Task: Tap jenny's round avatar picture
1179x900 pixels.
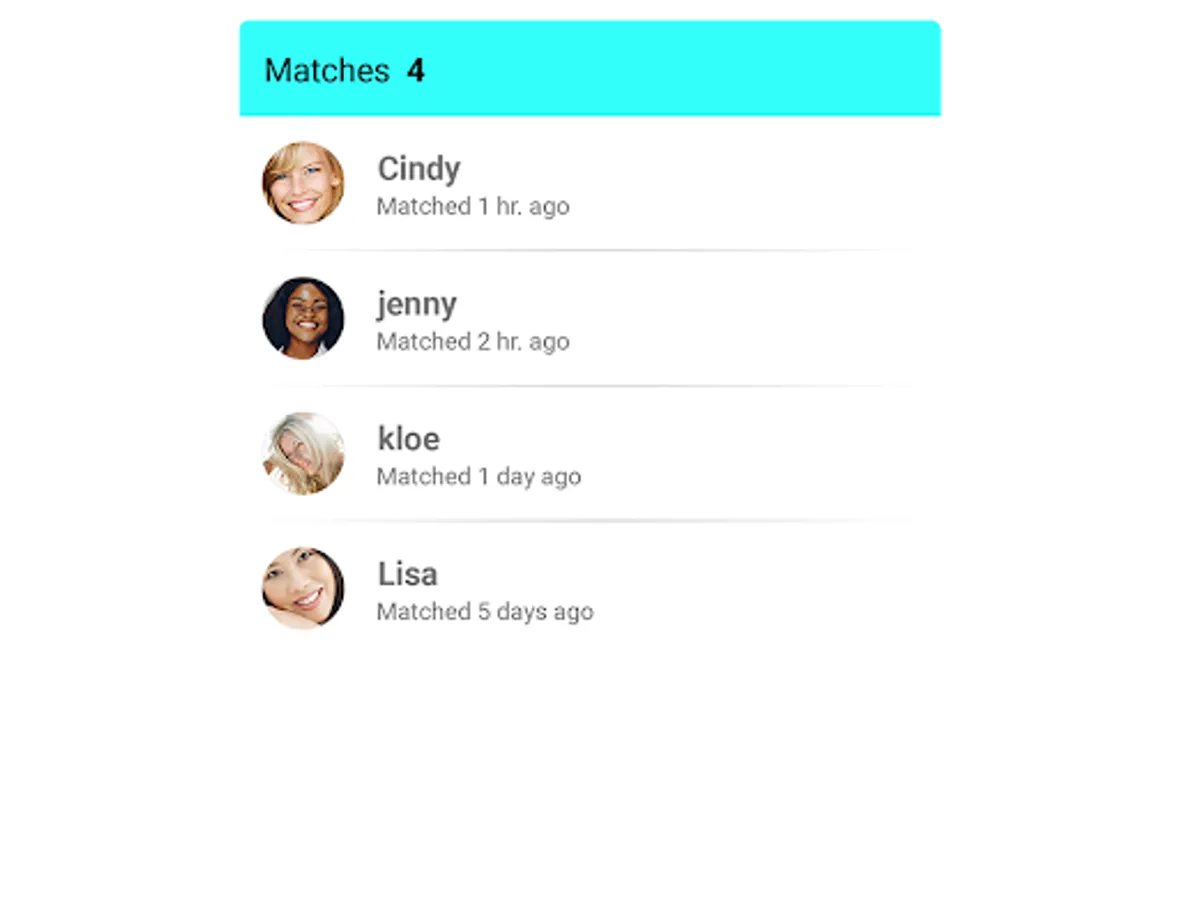Action: (x=303, y=318)
